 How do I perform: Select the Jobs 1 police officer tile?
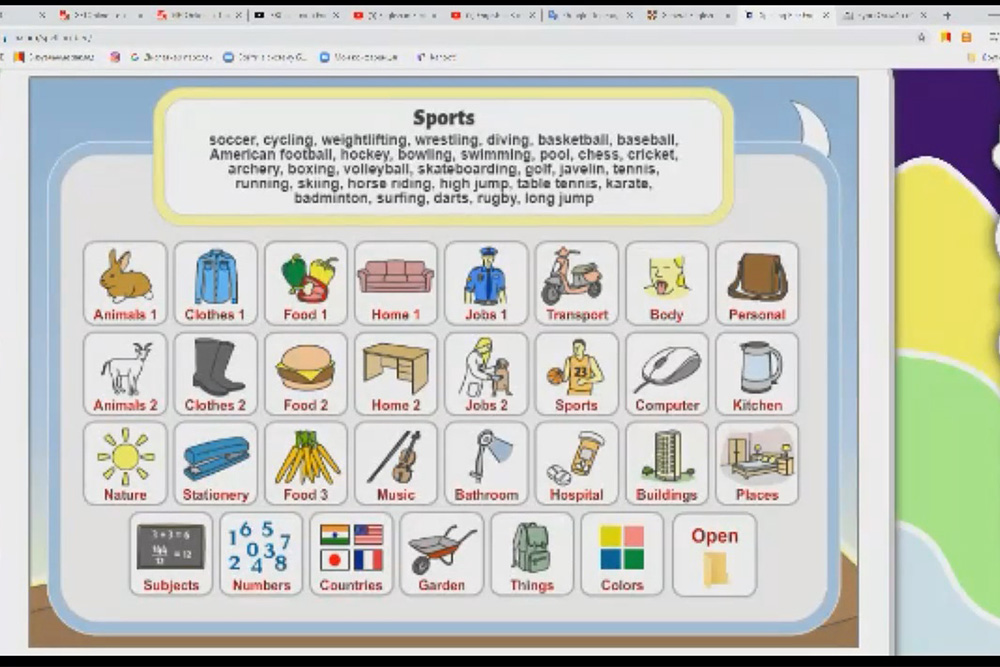486,282
